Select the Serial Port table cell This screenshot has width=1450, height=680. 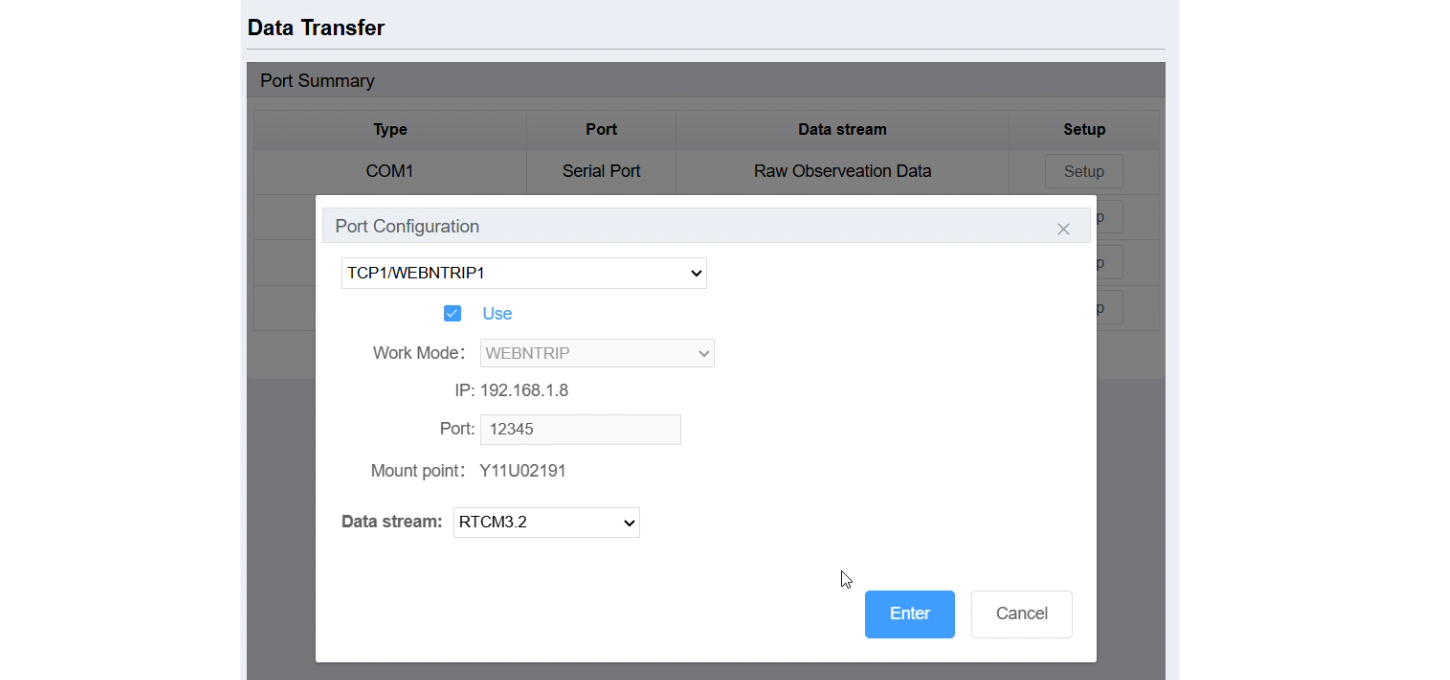[x=601, y=171]
